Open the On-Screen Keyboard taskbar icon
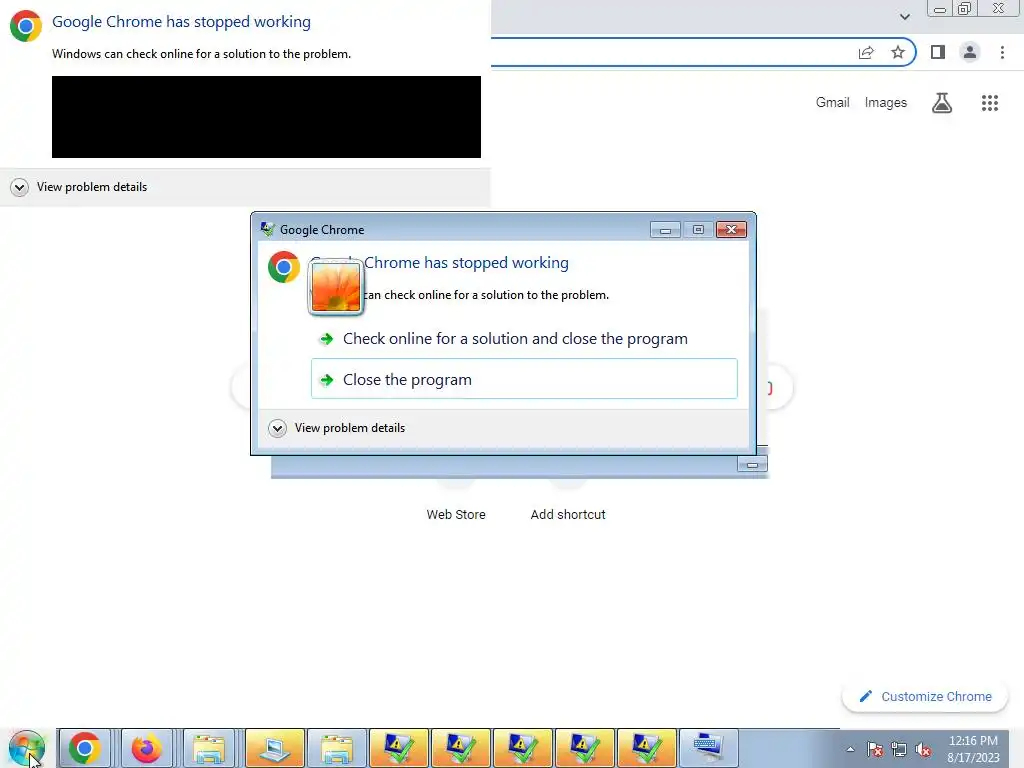This screenshot has width=1024, height=768. pos(709,748)
